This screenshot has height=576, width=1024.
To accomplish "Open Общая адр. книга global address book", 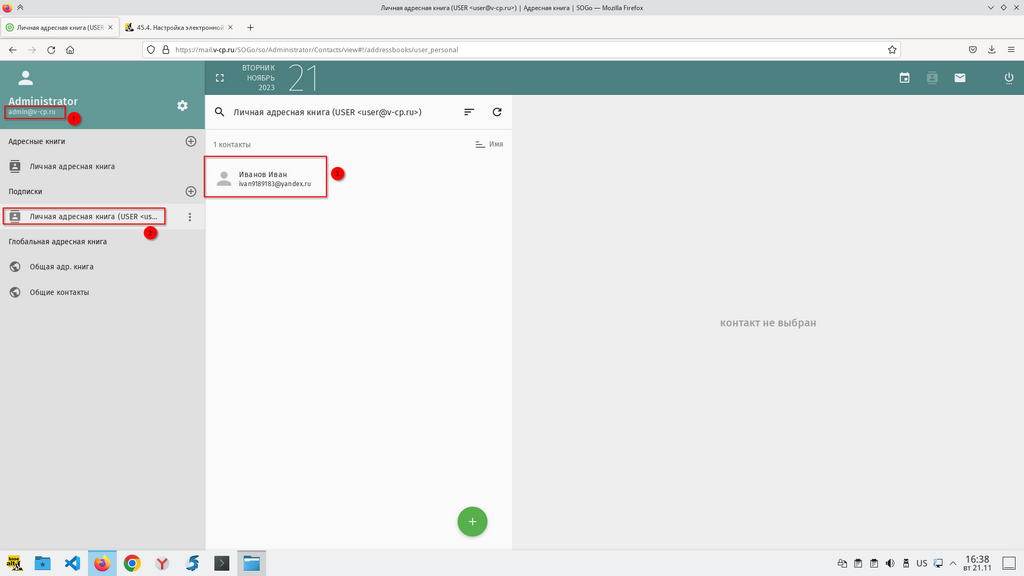I will click(61, 267).
